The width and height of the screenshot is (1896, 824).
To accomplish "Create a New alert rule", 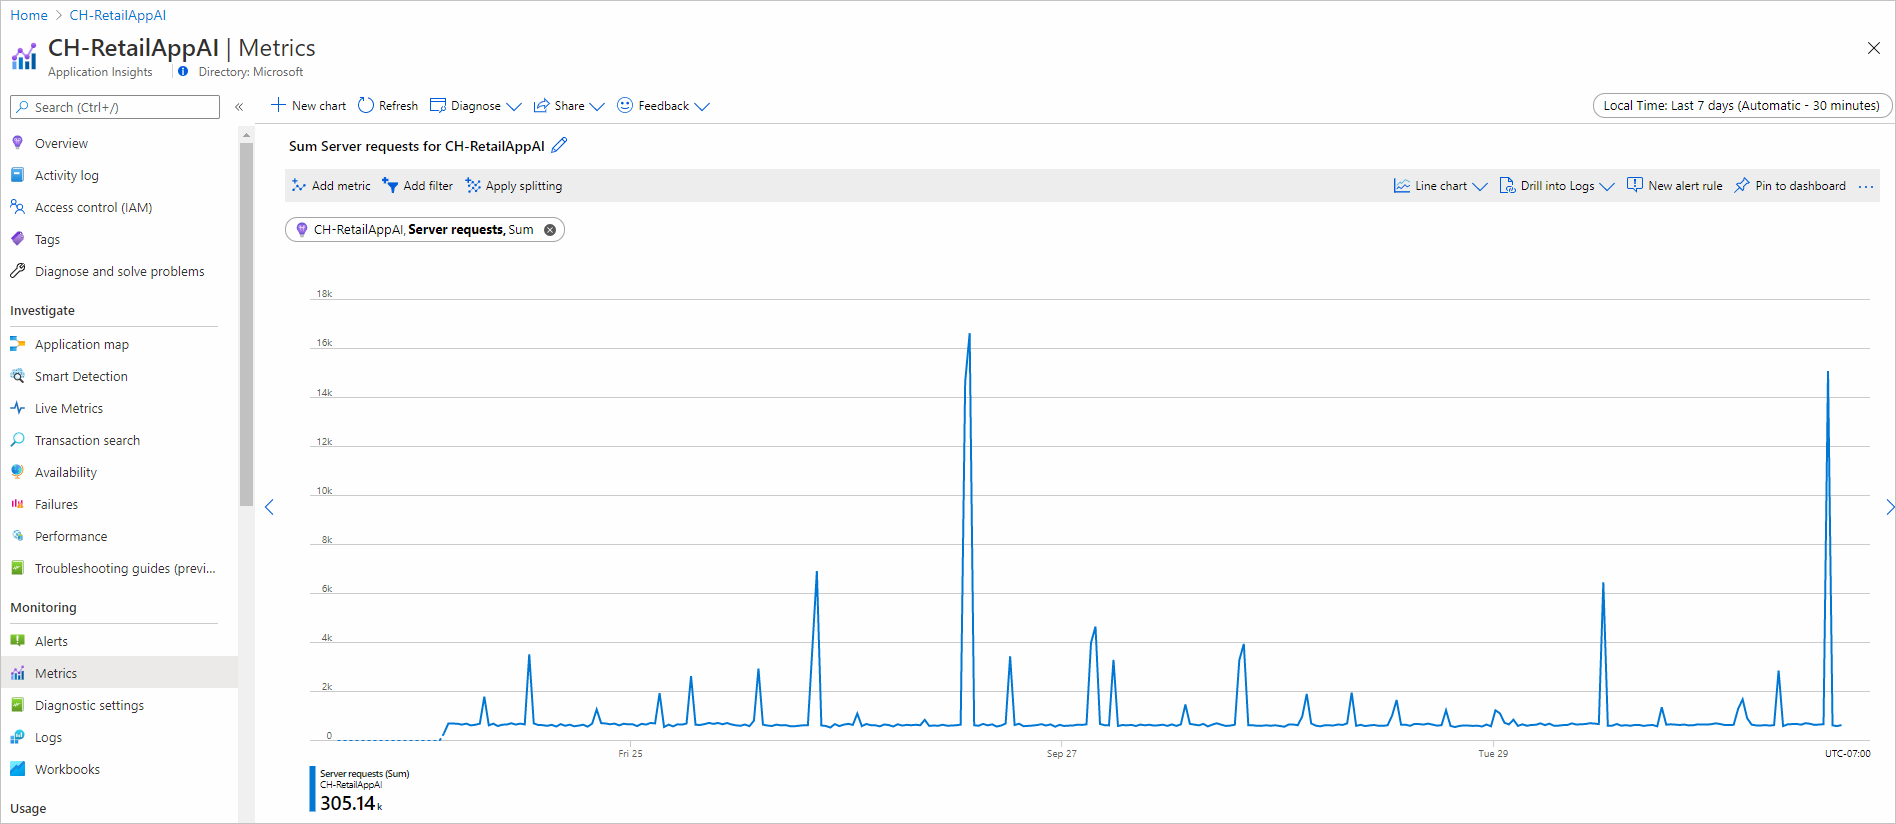I will coord(1675,186).
